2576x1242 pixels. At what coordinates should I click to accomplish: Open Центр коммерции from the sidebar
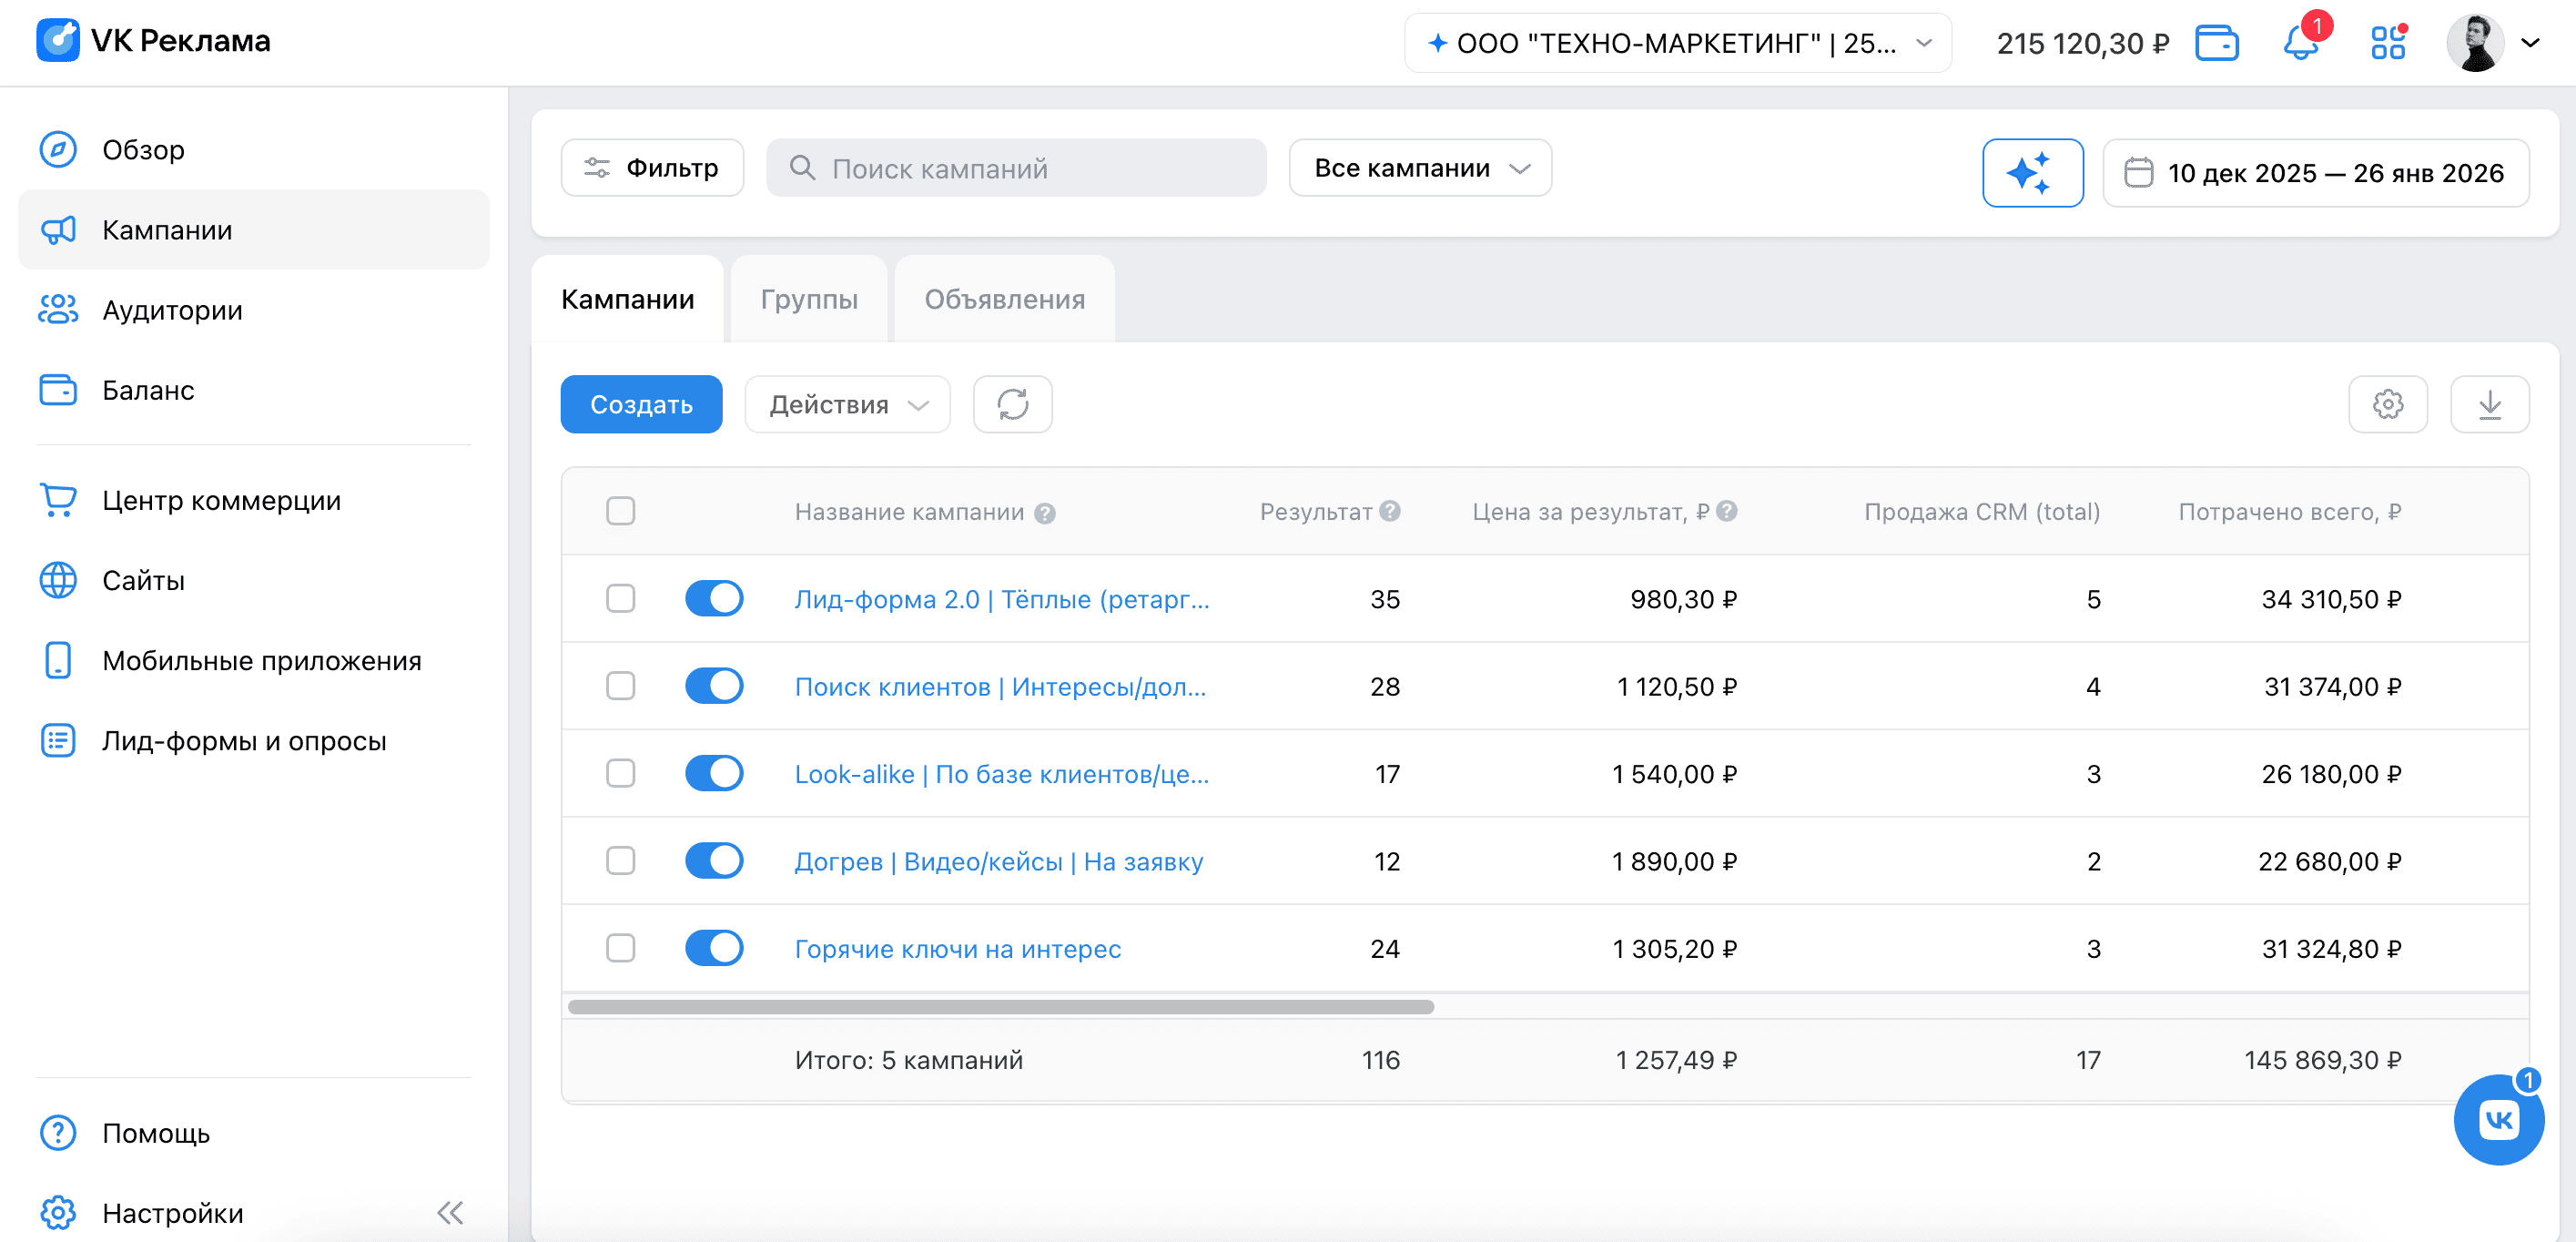(221, 500)
